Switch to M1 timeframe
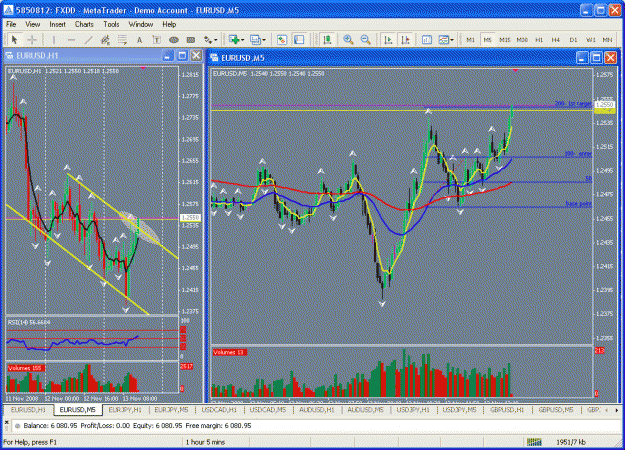 (470, 40)
